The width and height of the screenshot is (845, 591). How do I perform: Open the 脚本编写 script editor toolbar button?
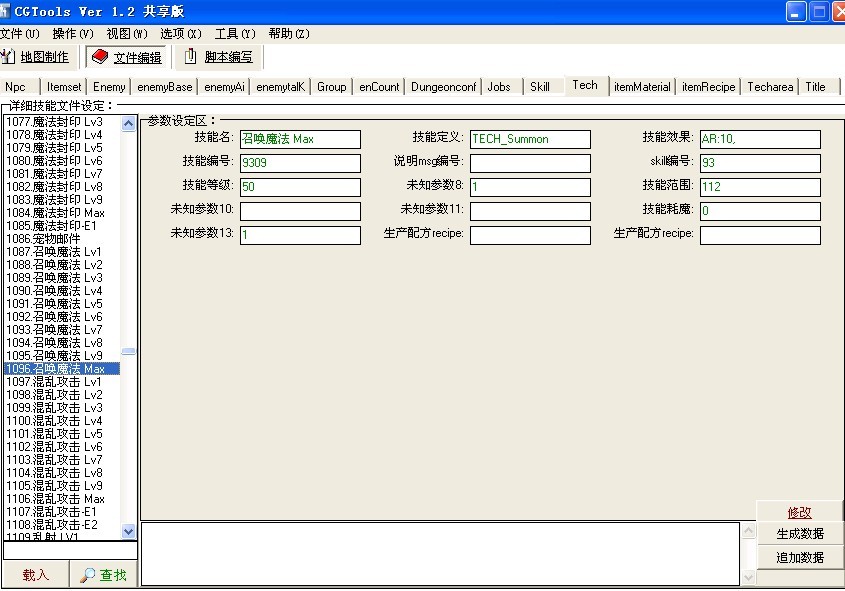218,57
